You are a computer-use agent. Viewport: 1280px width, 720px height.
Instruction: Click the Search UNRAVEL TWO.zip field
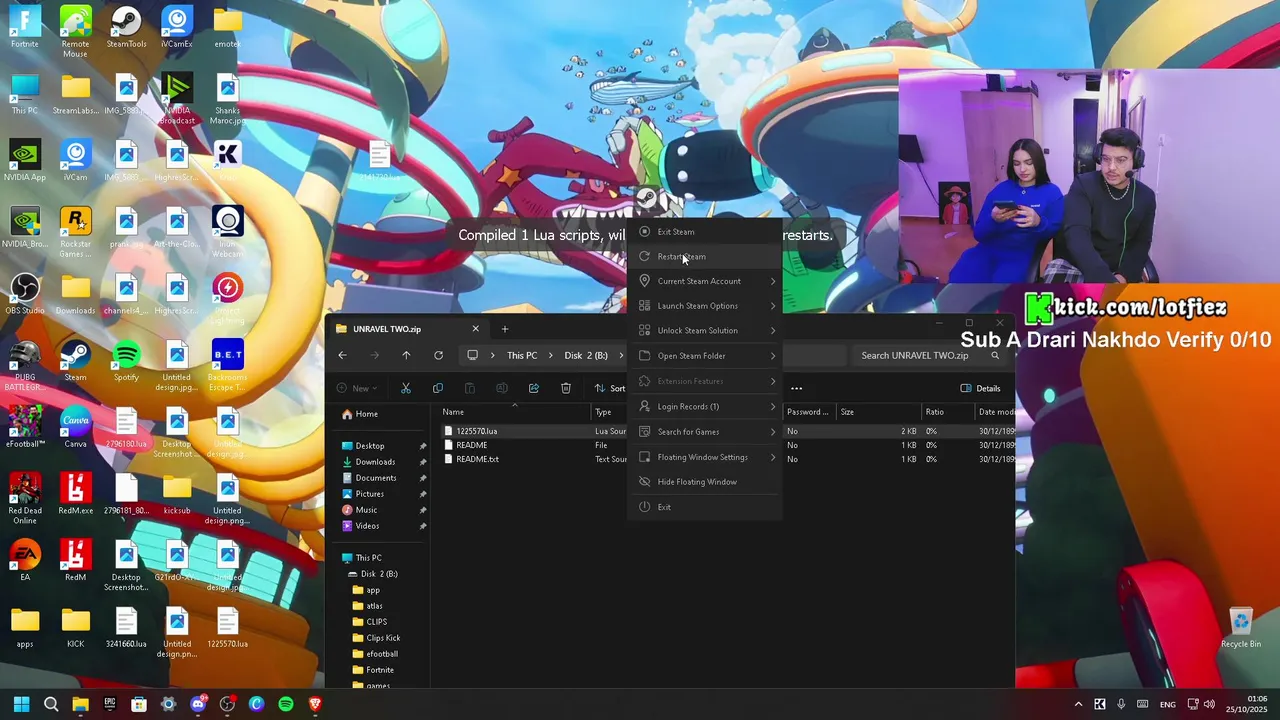tap(930, 355)
